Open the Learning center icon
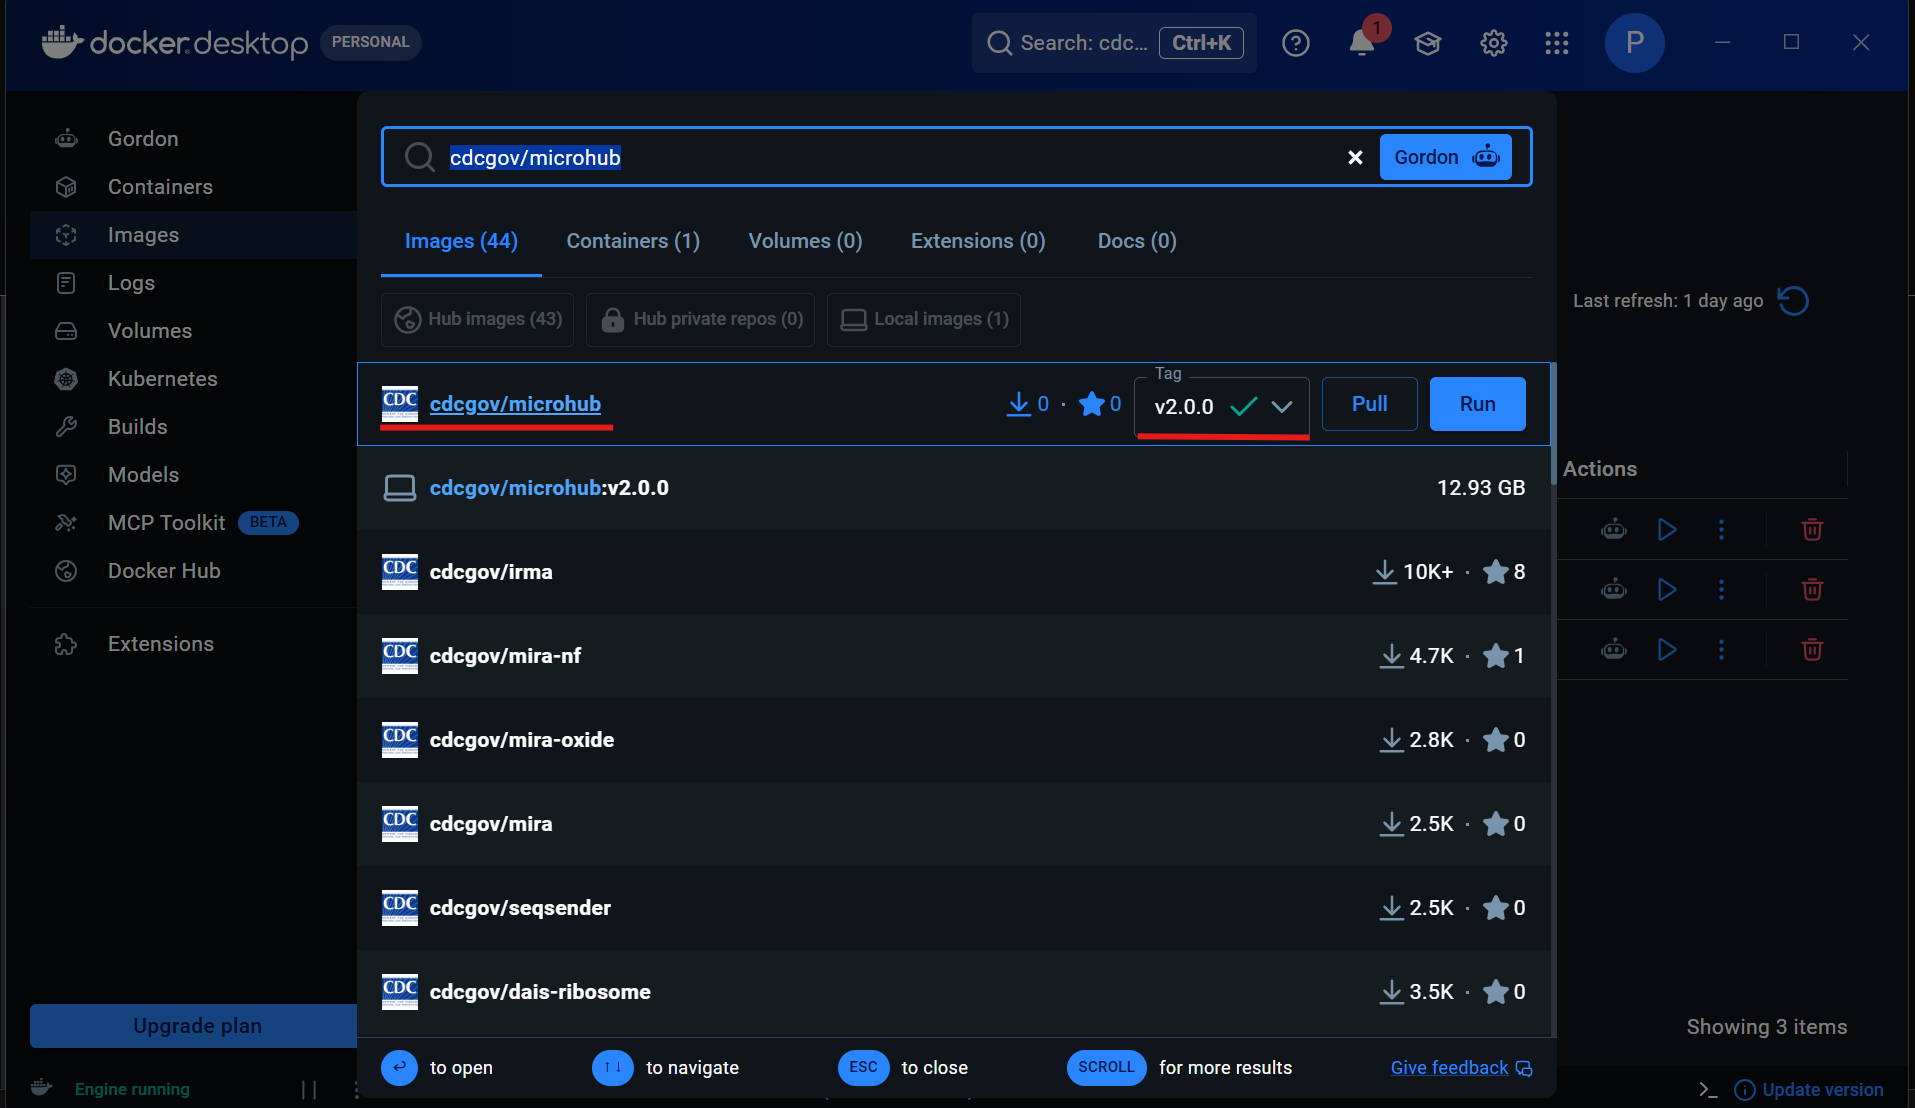This screenshot has height=1108, width=1915. (x=1427, y=43)
